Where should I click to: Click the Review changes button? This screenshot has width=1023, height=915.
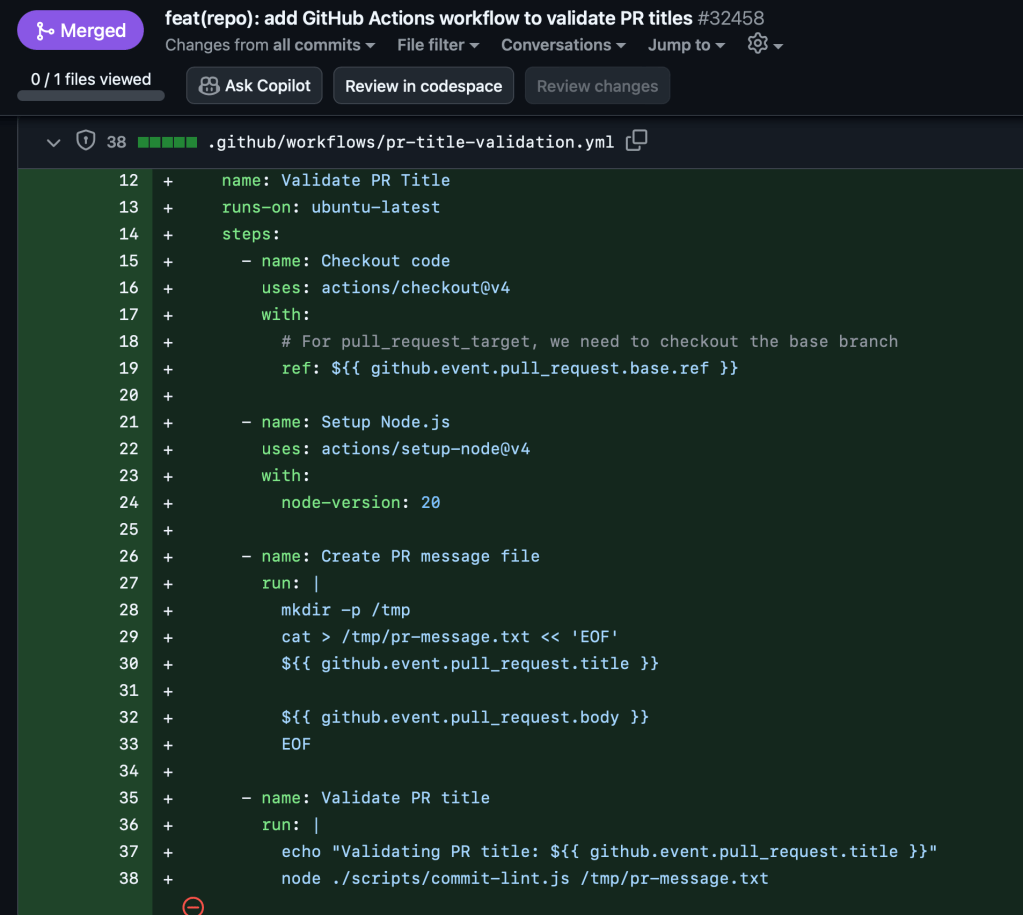tap(597, 86)
